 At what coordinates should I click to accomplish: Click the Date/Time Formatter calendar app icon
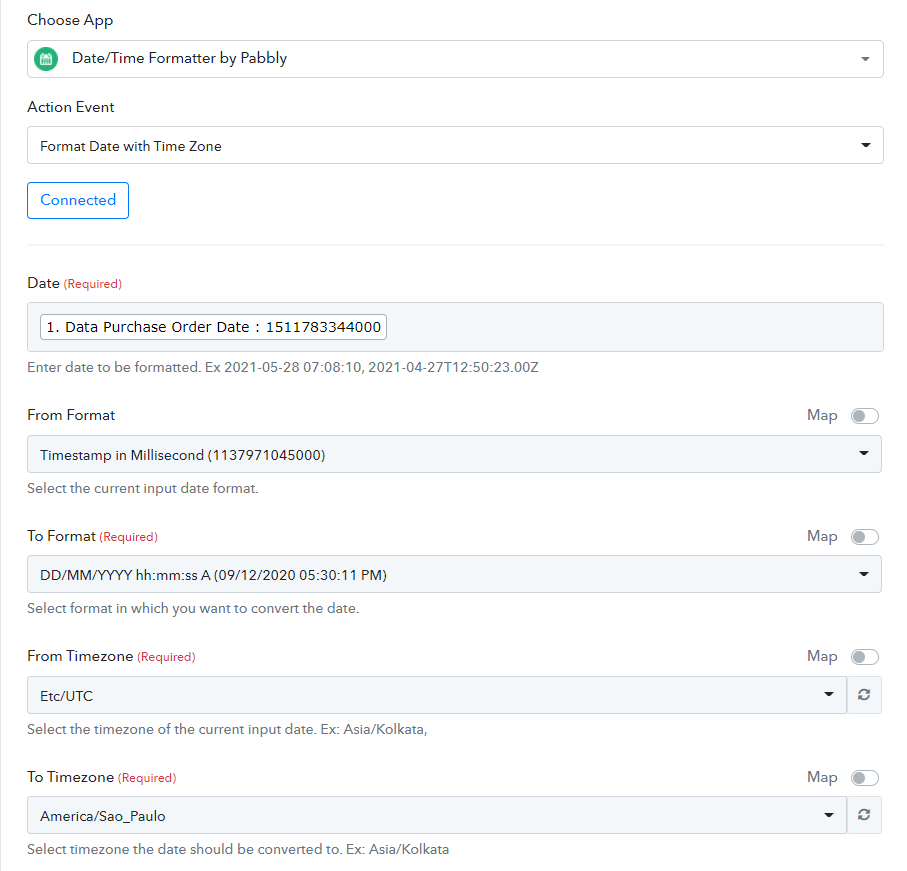[x=46, y=59]
